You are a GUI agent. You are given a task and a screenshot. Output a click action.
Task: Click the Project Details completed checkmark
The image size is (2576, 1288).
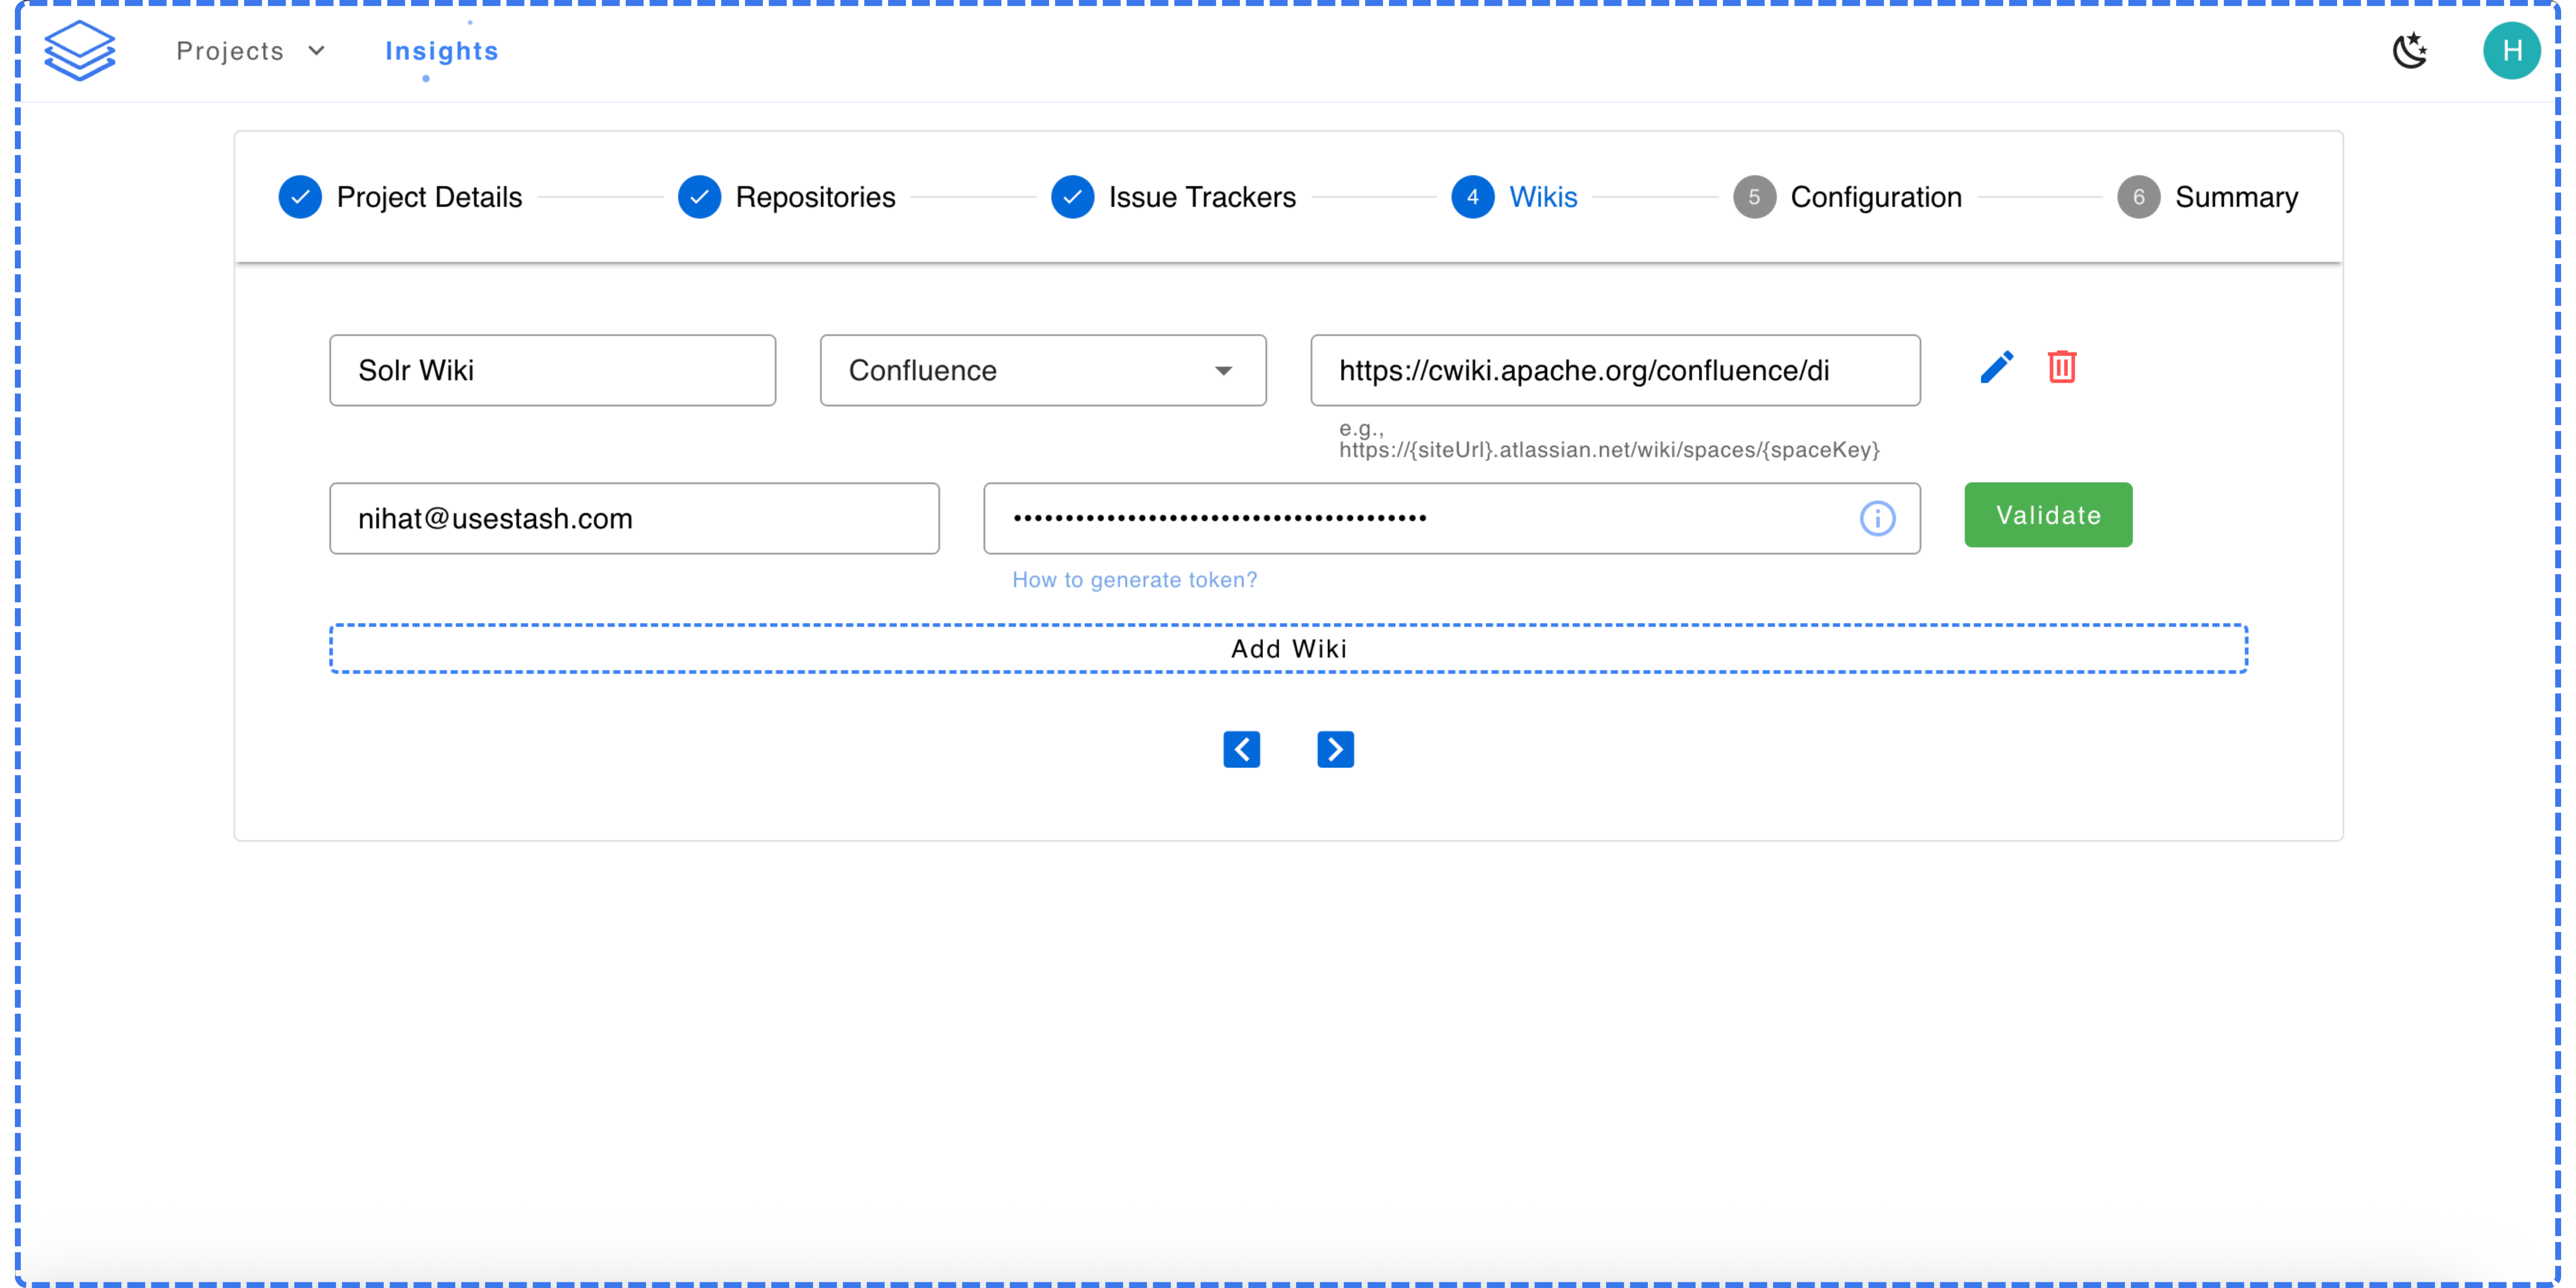[x=300, y=197]
